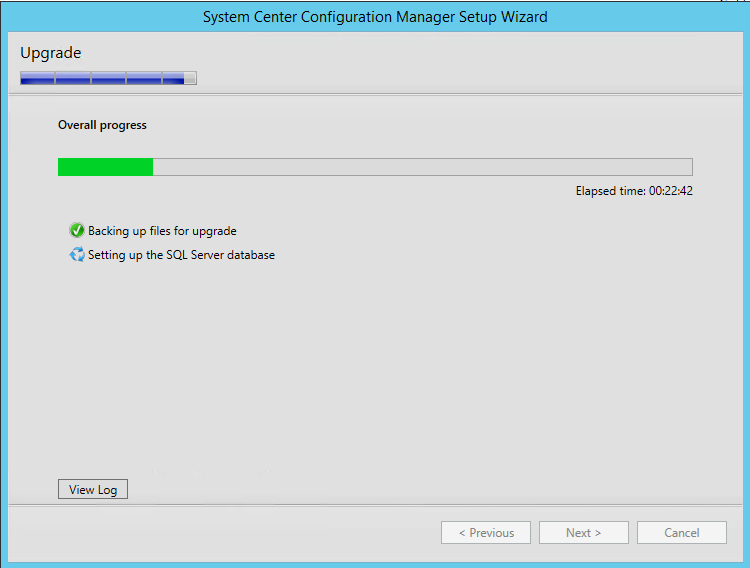Click the Elapsed time readout

point(634,191)
